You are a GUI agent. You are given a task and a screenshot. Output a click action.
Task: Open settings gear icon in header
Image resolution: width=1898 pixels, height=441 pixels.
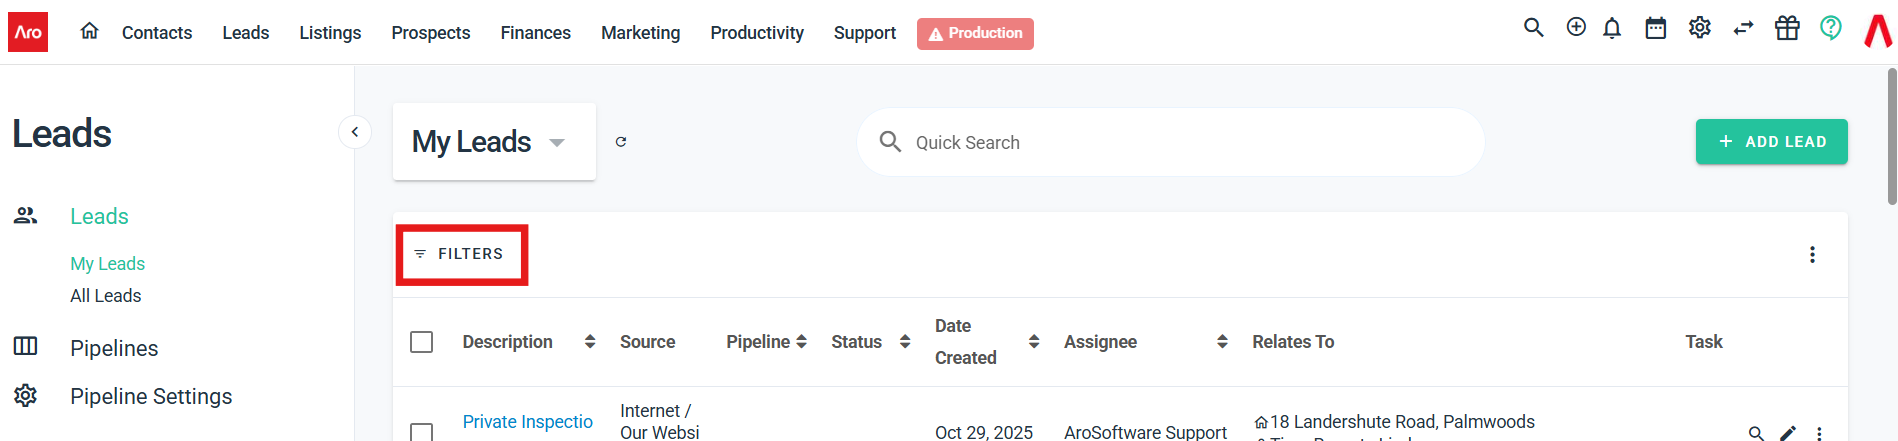[1700, 28]
